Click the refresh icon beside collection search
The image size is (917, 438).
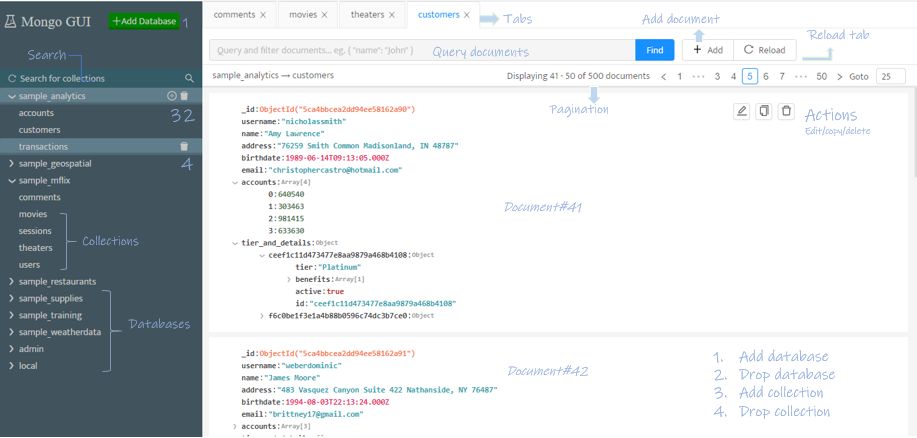click(12, 78)
